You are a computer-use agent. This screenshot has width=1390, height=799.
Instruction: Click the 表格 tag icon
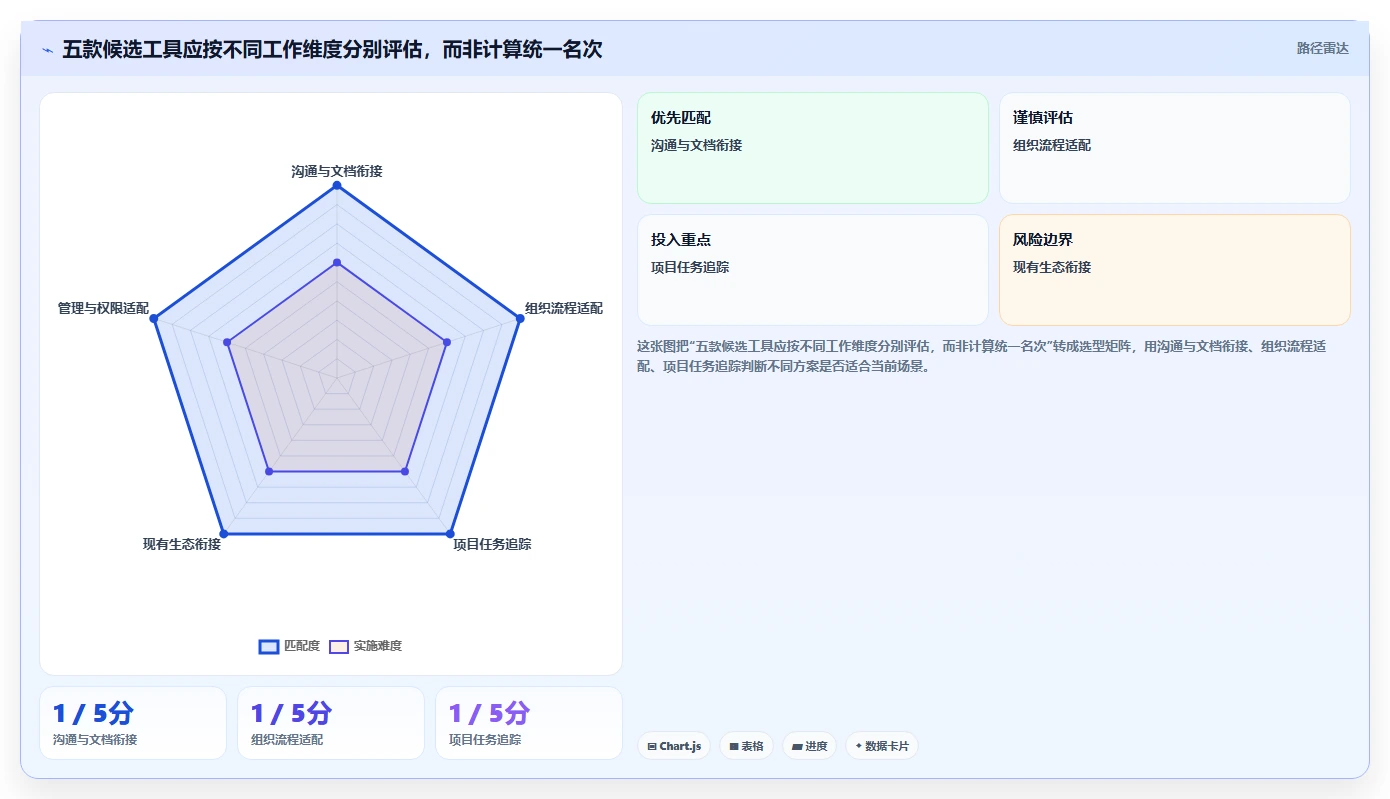(x=734, y=746)
